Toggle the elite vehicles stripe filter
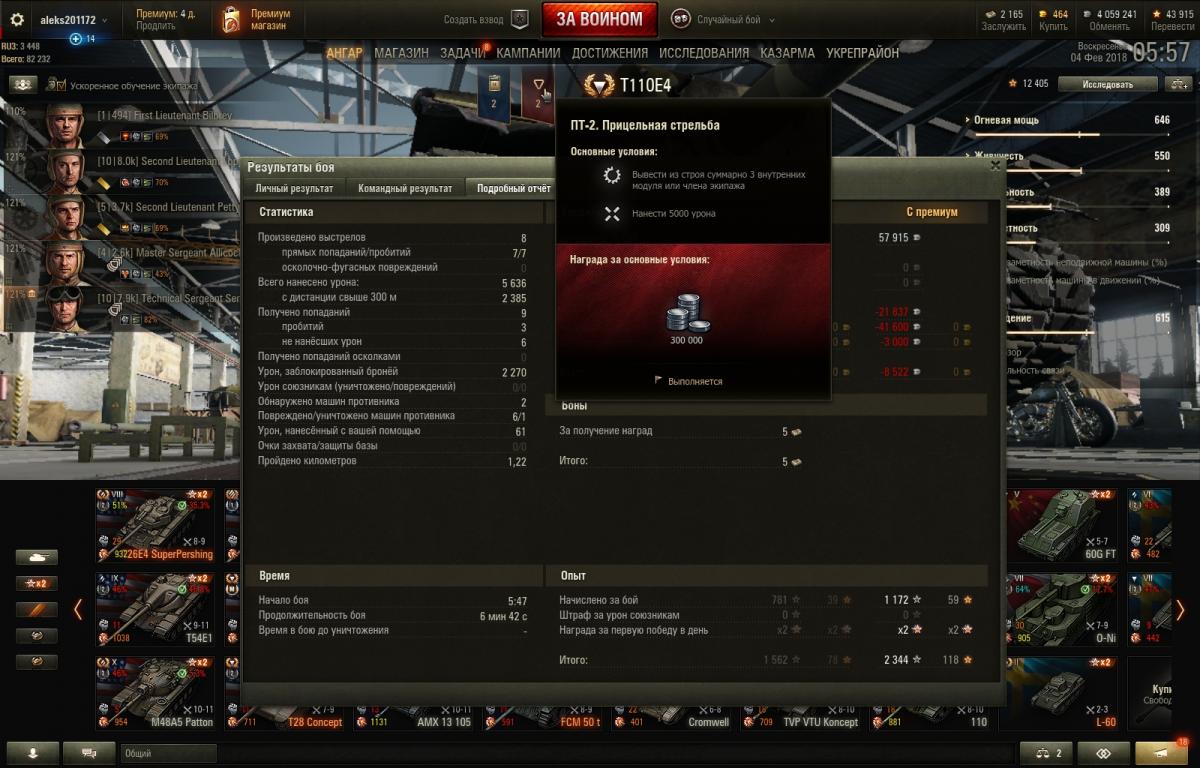This screenshot has width=1200, height=768. 37,609
